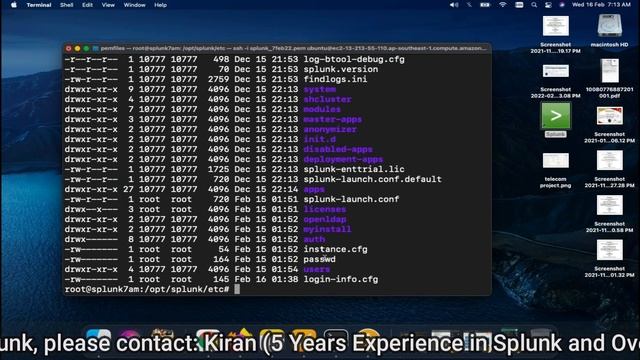Click the 'deployment-apps' directory name
This screenshot has height=360, width=640.
[343, 159]
